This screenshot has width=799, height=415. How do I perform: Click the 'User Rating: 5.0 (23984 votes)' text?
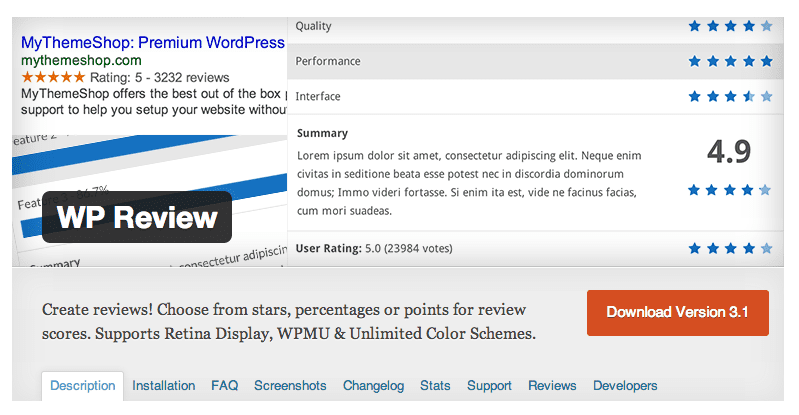point(374,248)
